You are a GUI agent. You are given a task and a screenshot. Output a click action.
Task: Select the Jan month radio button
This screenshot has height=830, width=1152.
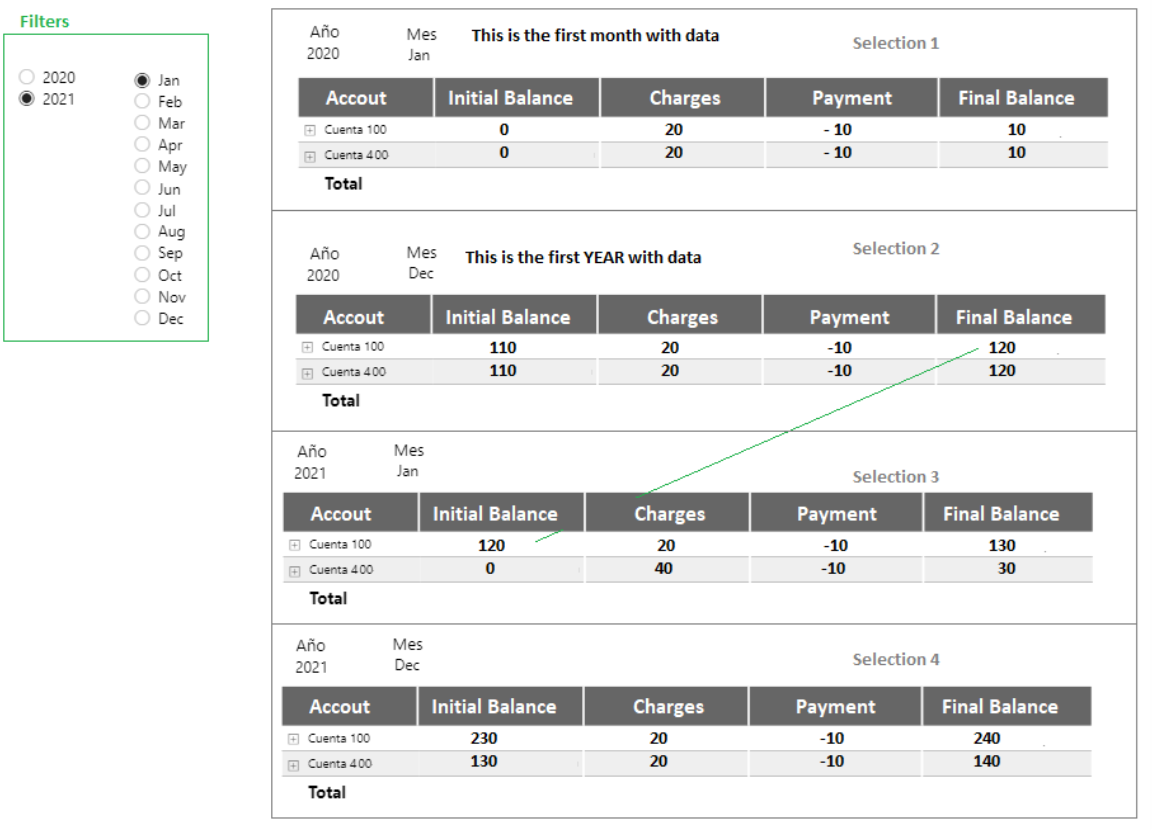pos(143,80)
